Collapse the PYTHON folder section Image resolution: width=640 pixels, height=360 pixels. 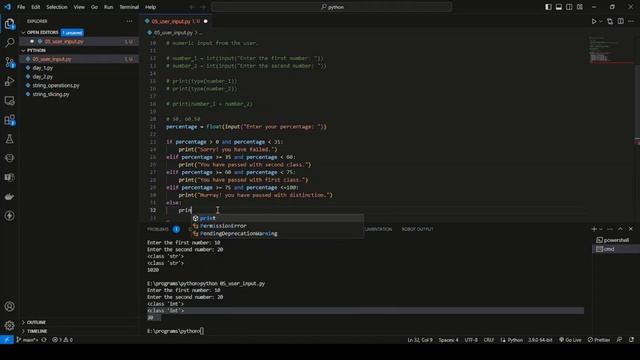pos(36,50)
